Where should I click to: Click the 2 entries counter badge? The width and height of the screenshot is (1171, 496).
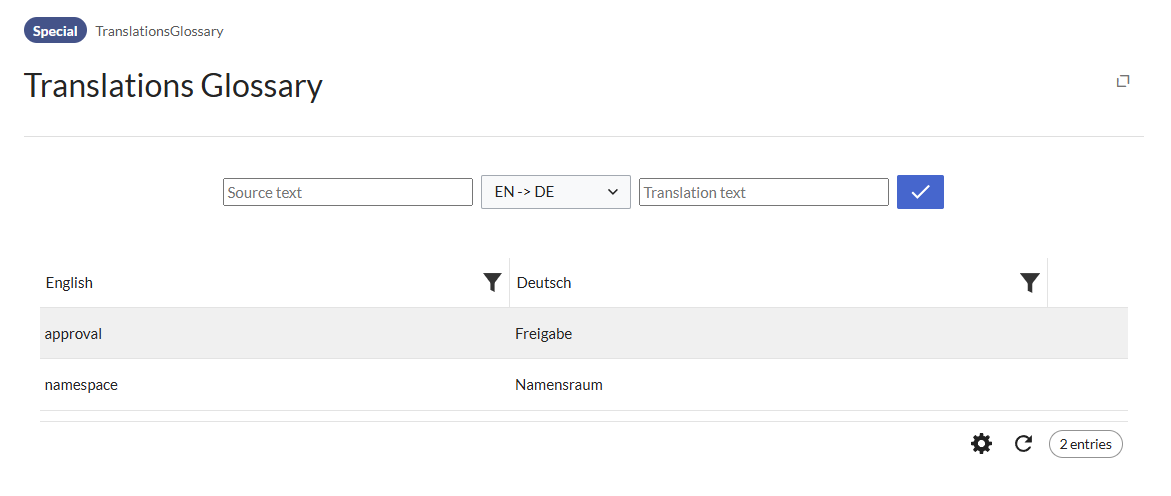tap(1086, 444)
